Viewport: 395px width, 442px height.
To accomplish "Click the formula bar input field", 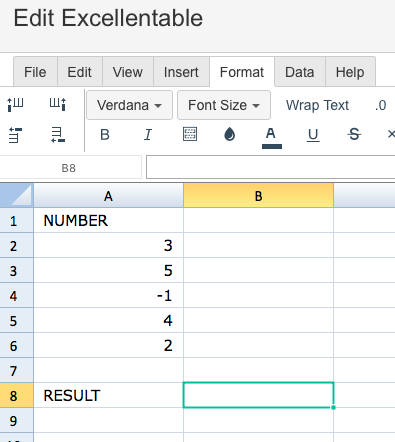I will (x=270, y=167).
